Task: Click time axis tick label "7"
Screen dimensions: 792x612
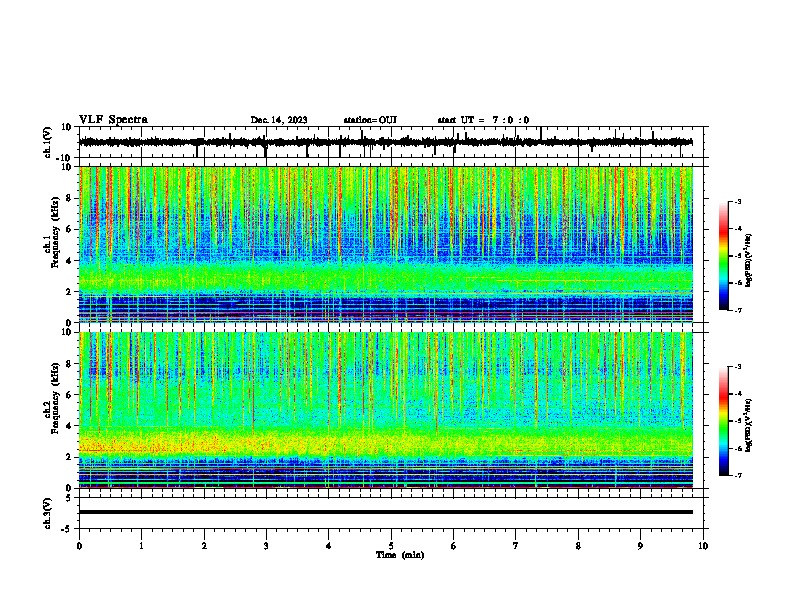Action: [516, 546]
